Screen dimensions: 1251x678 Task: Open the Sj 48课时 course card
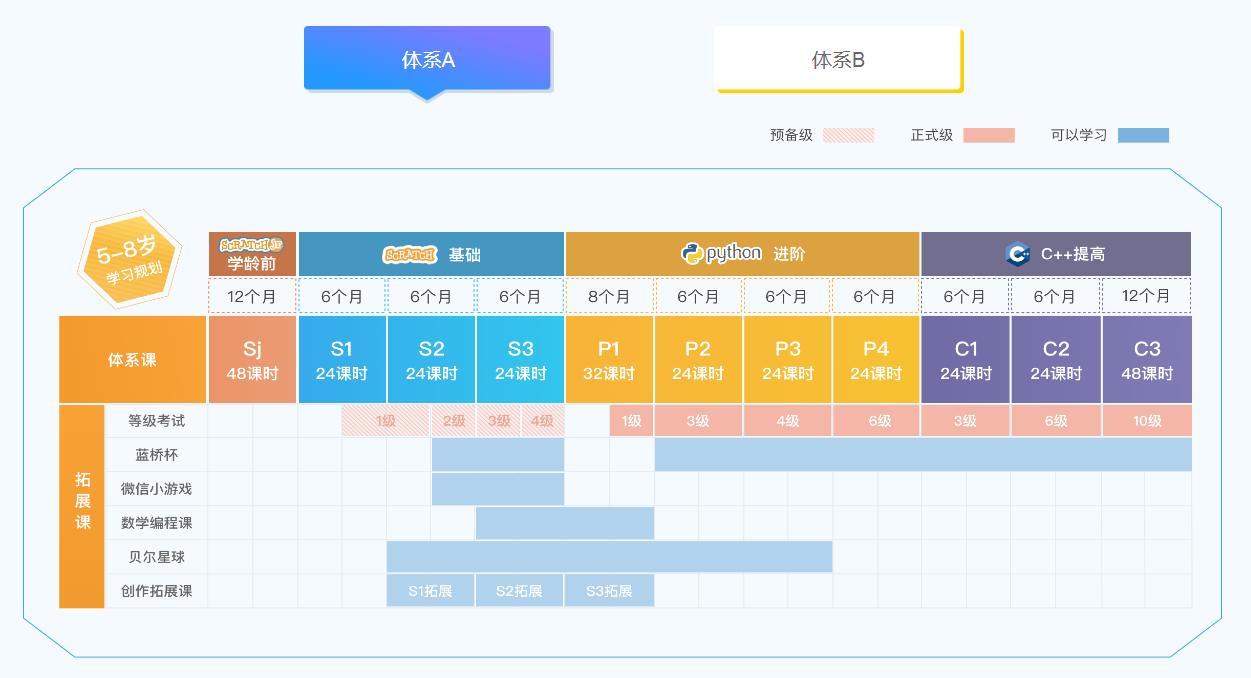(x=252, y=358)
